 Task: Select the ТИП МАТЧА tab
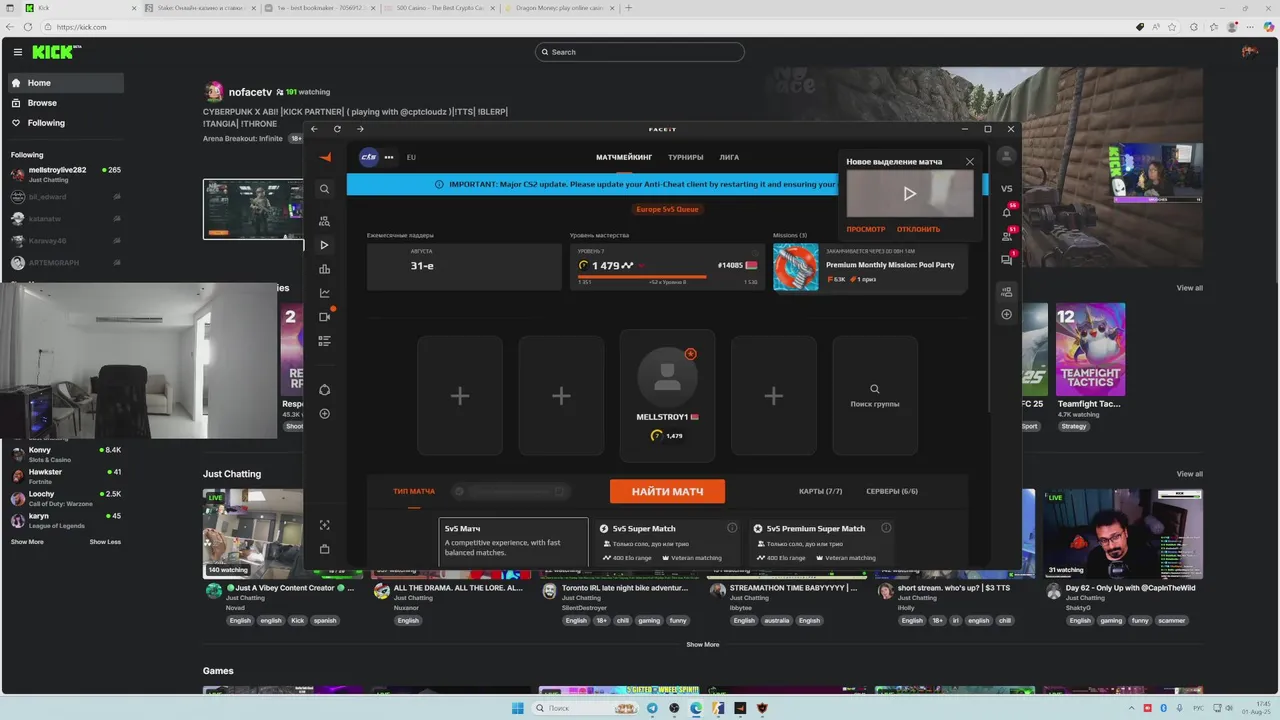coord(414,491)
